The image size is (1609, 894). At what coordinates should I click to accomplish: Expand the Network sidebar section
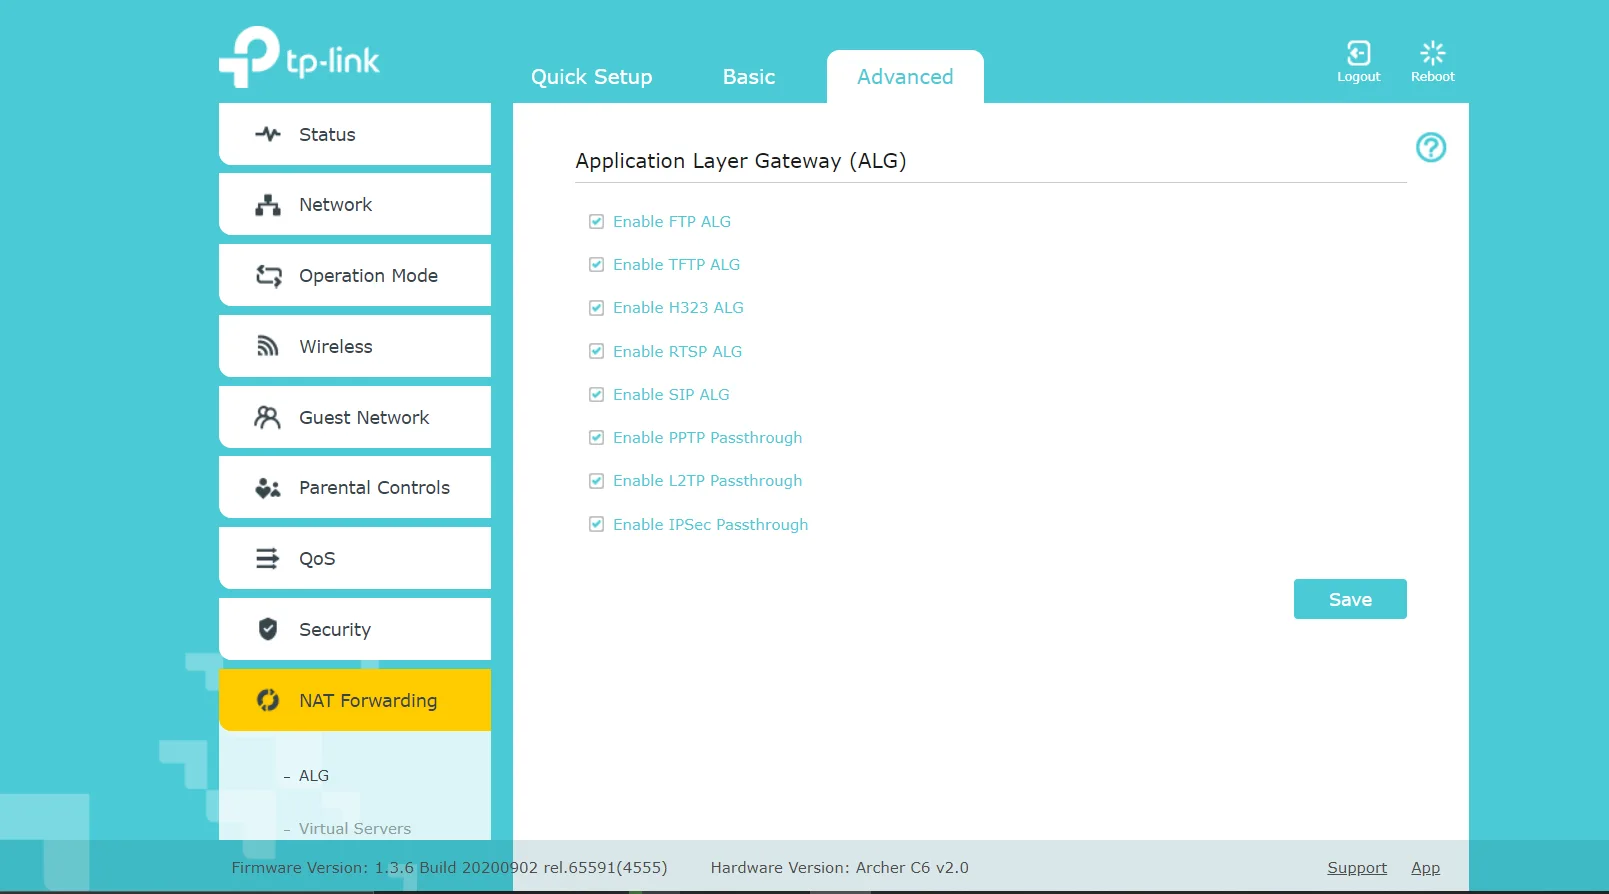click(x=355, y=205)
